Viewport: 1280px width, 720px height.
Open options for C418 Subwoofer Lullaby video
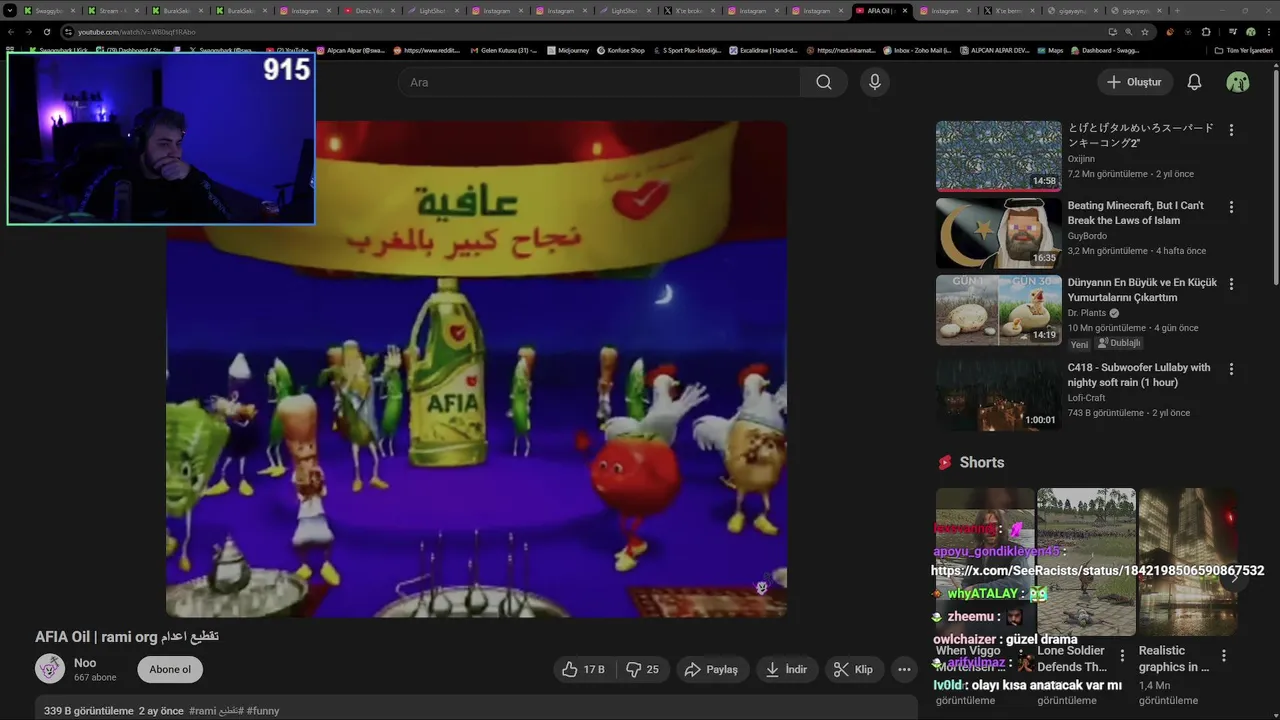(1231, 369)
